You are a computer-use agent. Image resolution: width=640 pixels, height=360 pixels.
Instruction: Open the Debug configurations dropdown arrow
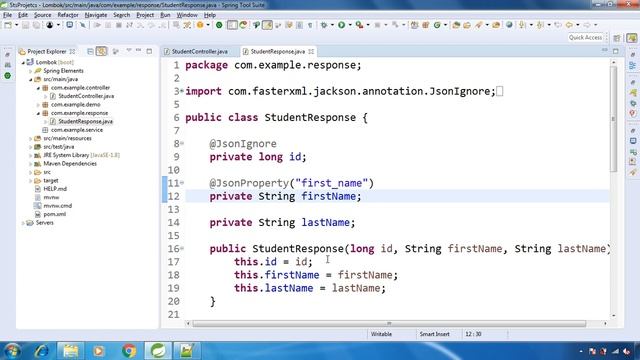[x=332, y=25]
